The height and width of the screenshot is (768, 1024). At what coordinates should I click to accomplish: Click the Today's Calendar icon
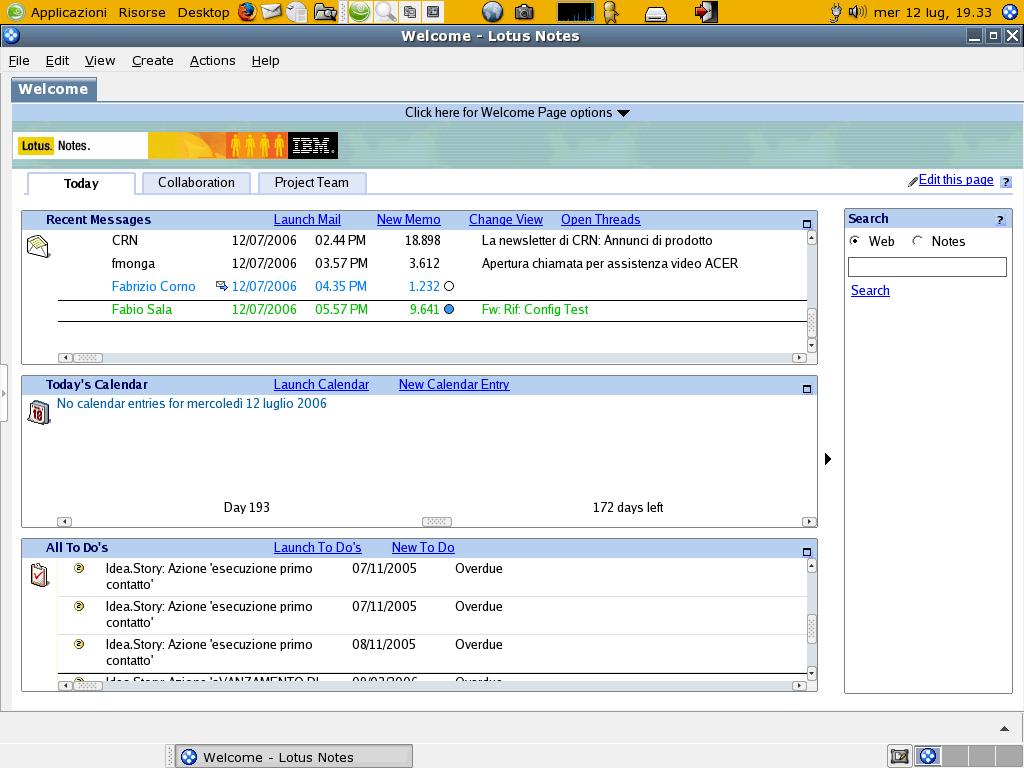click(x=39, y=412)
